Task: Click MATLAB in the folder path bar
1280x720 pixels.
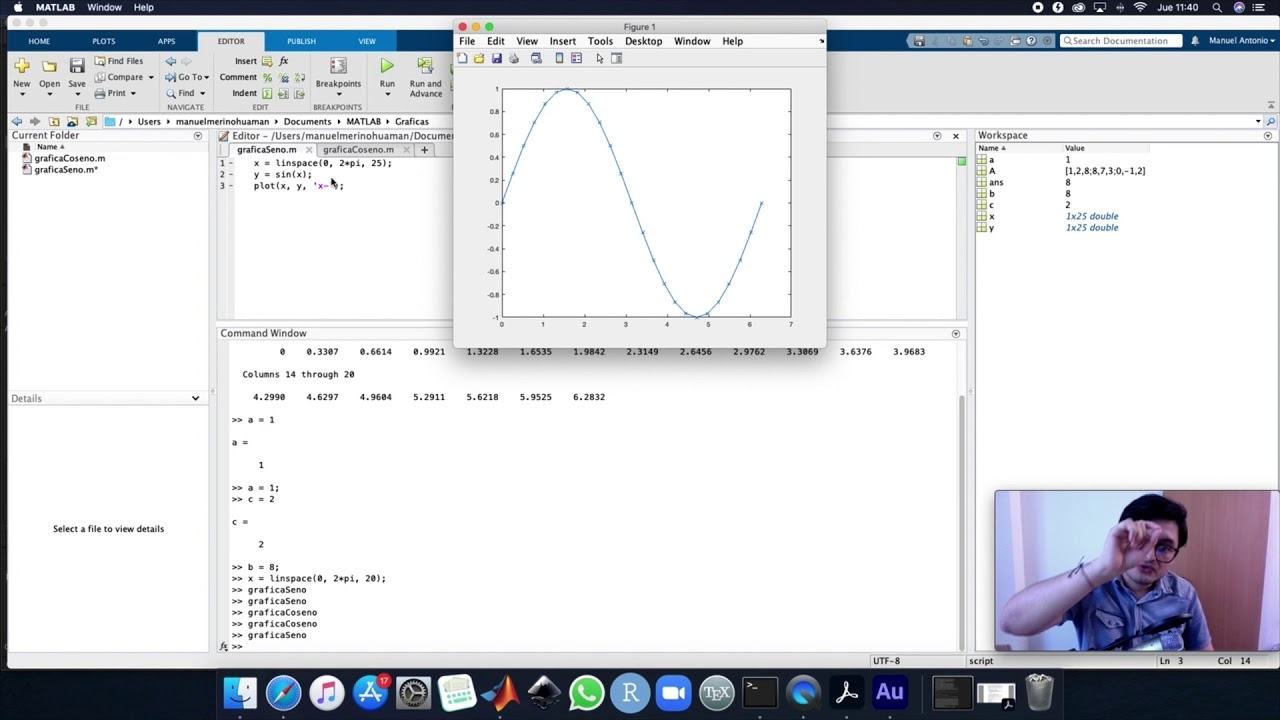Action: tap(363, 122)
